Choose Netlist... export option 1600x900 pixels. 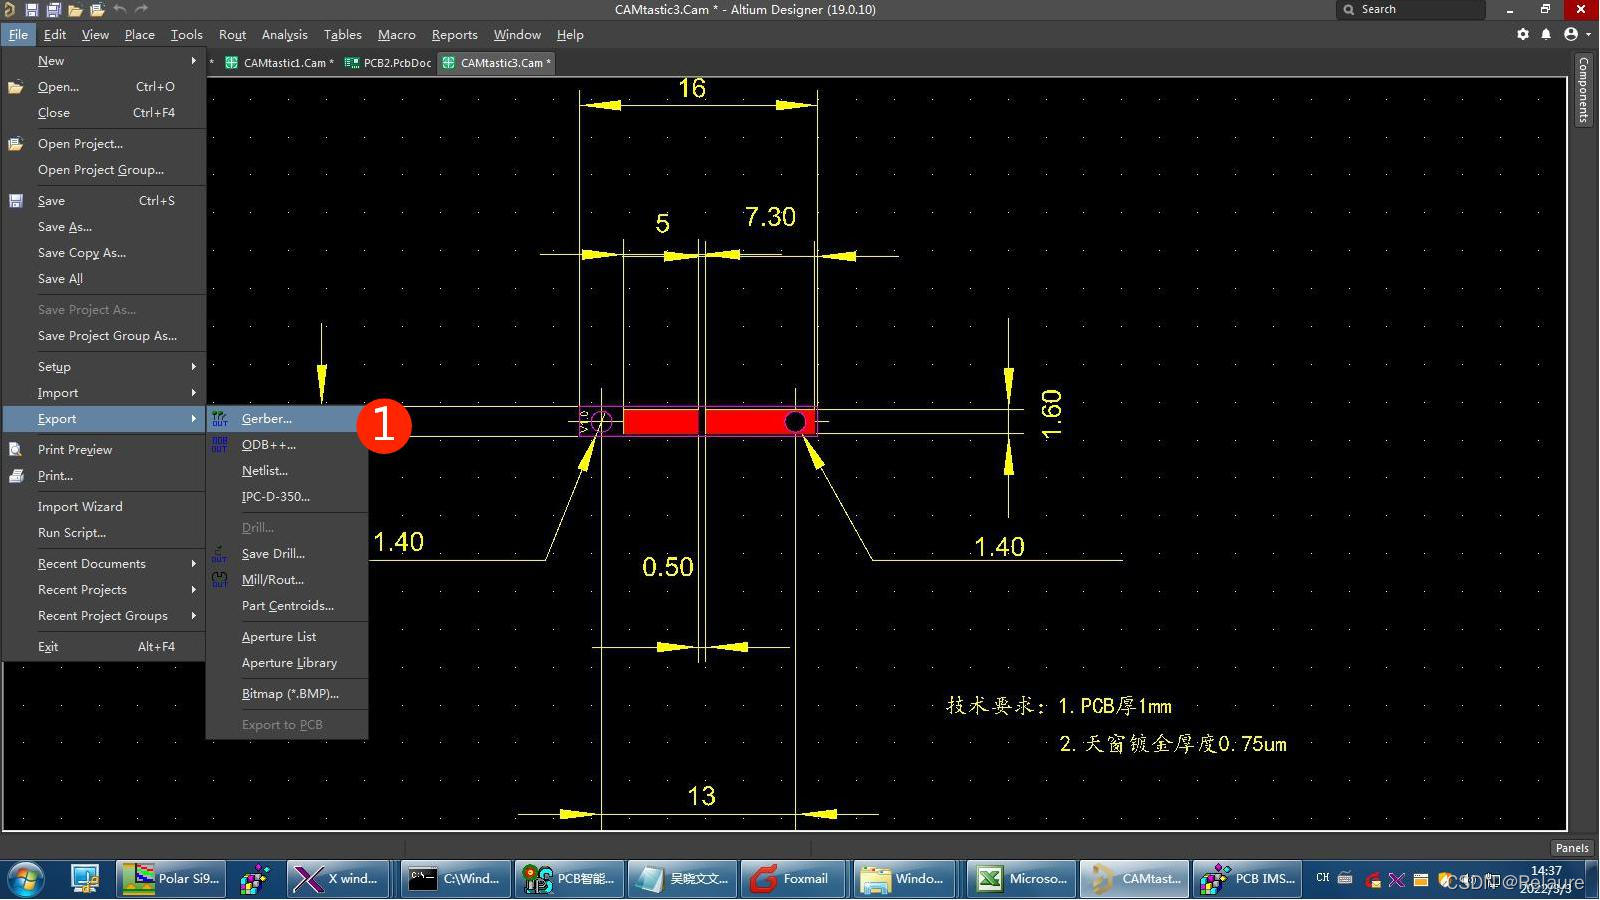(x=287, y=471)
